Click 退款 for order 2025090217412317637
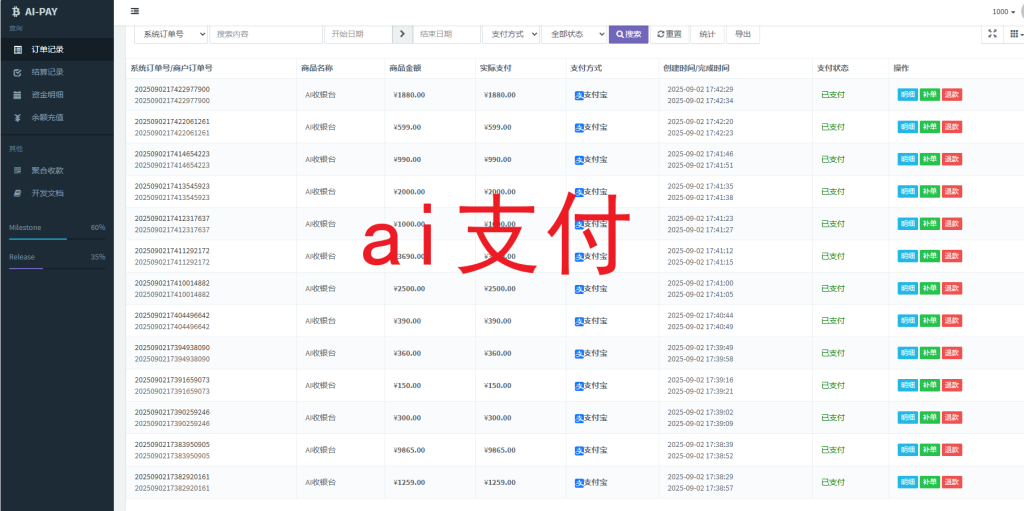This screenshot has width=1024, height=511. click(952, 223)
